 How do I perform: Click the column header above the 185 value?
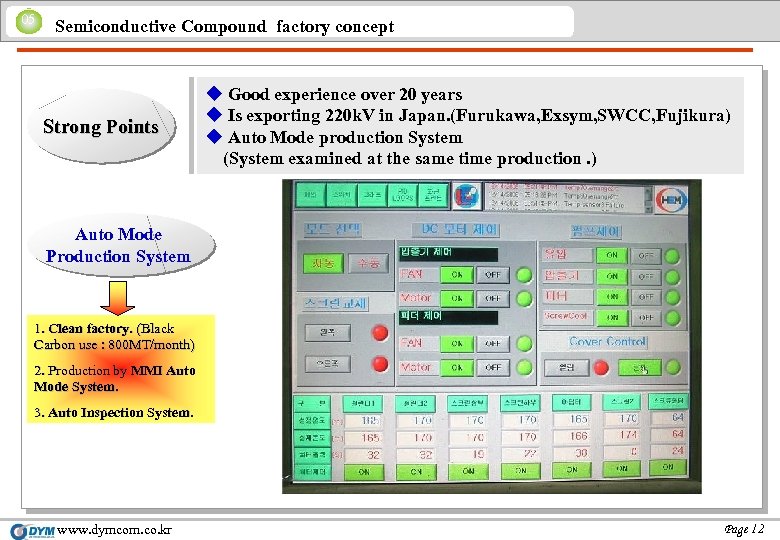click(363, 403)
